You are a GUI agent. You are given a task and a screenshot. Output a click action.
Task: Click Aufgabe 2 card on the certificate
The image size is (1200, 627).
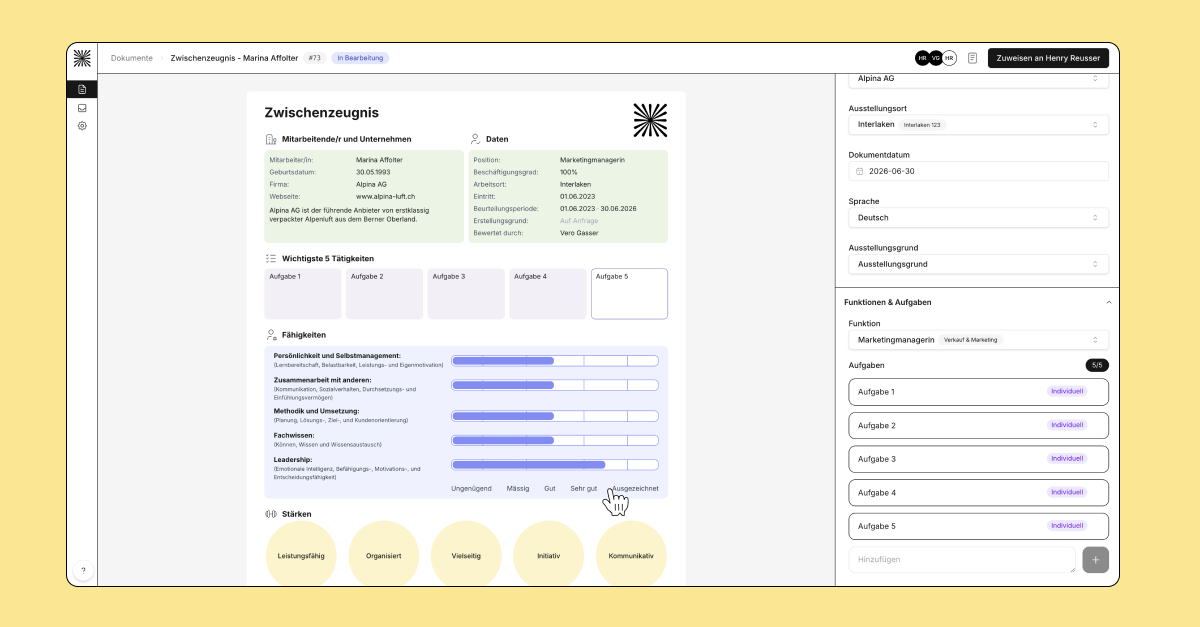[x=384, y=294]
